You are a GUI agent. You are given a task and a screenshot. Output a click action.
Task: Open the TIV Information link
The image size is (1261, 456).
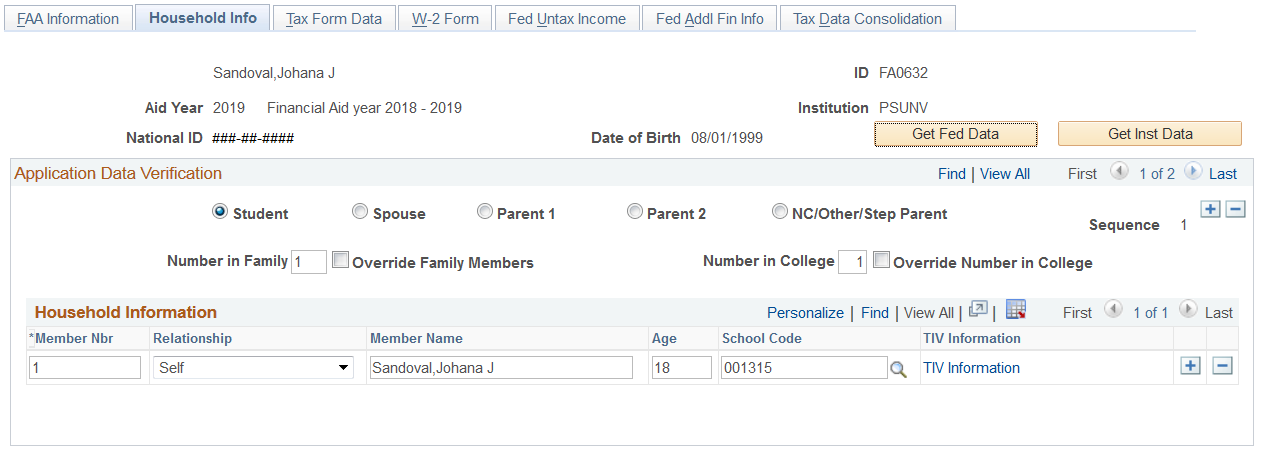(x=971, y=368)
